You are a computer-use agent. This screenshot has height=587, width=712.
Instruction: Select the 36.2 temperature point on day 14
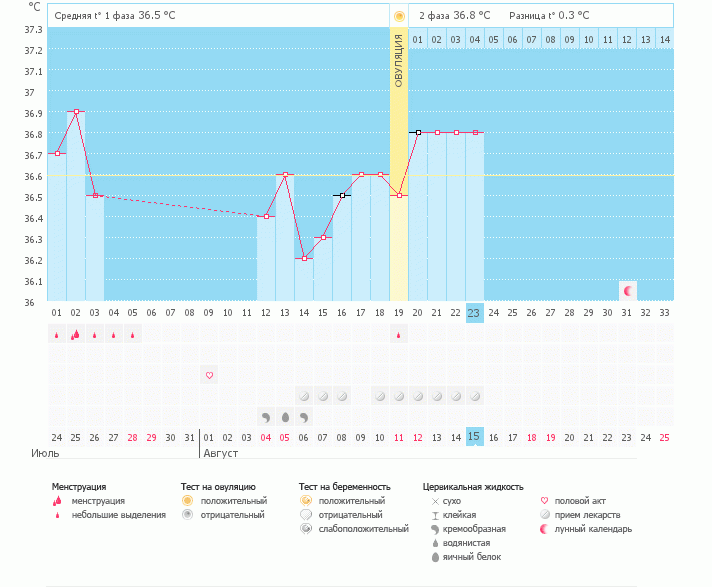coord(304,258)
